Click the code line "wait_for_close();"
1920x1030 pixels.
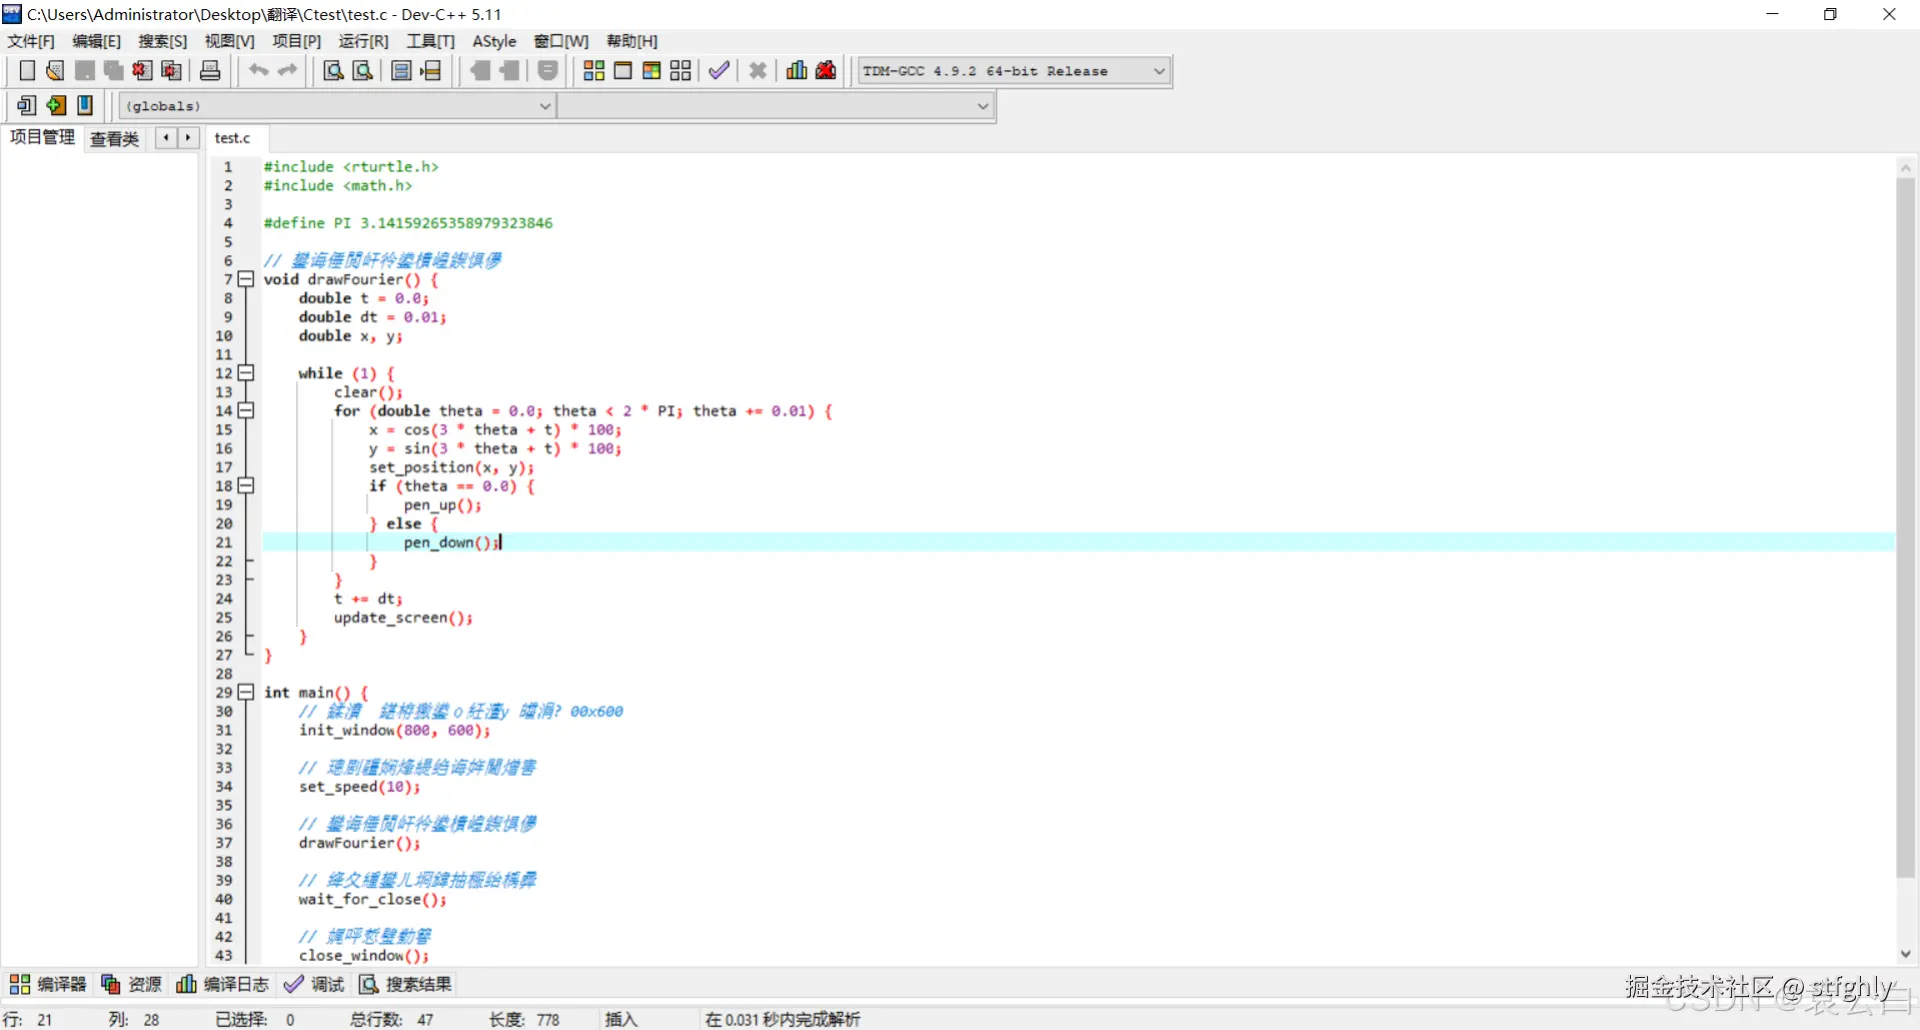coord(372,899)
